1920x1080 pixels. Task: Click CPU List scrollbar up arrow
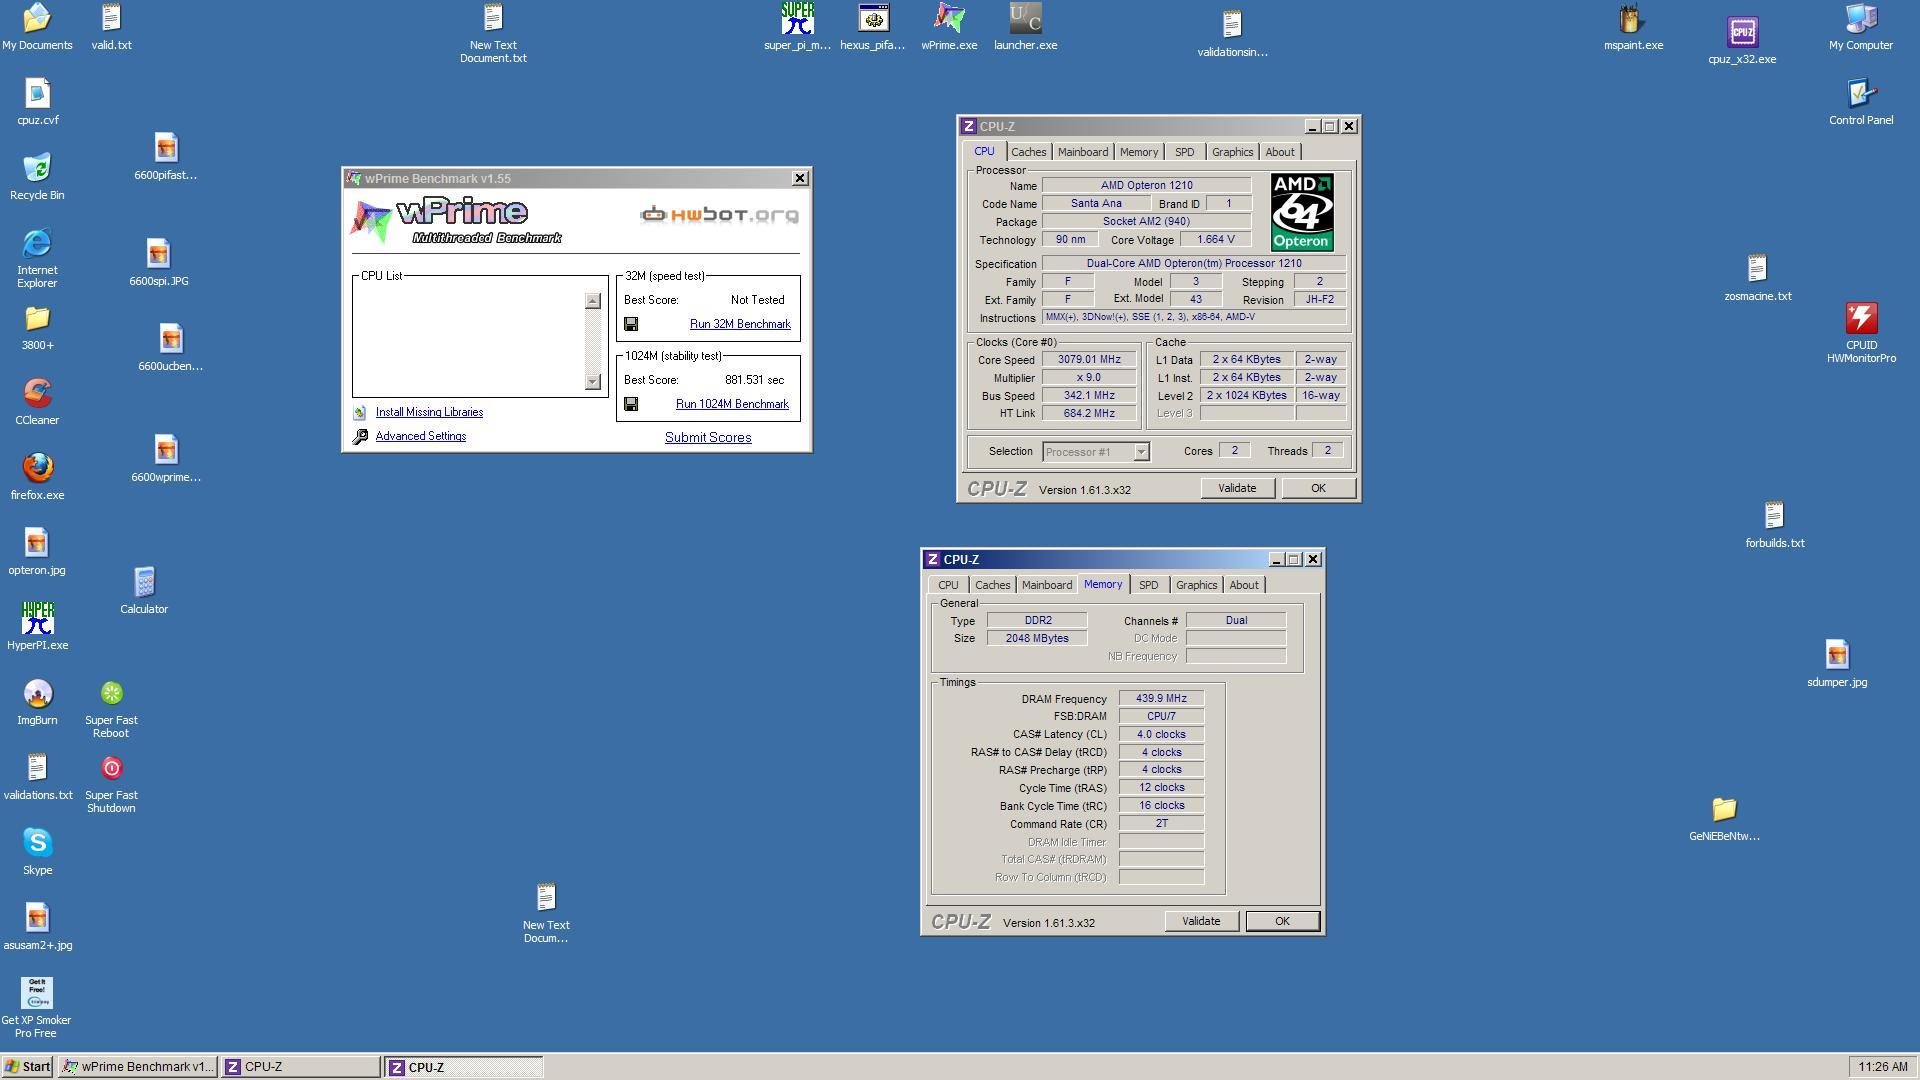pyautogui.click(x=593, y=301)
